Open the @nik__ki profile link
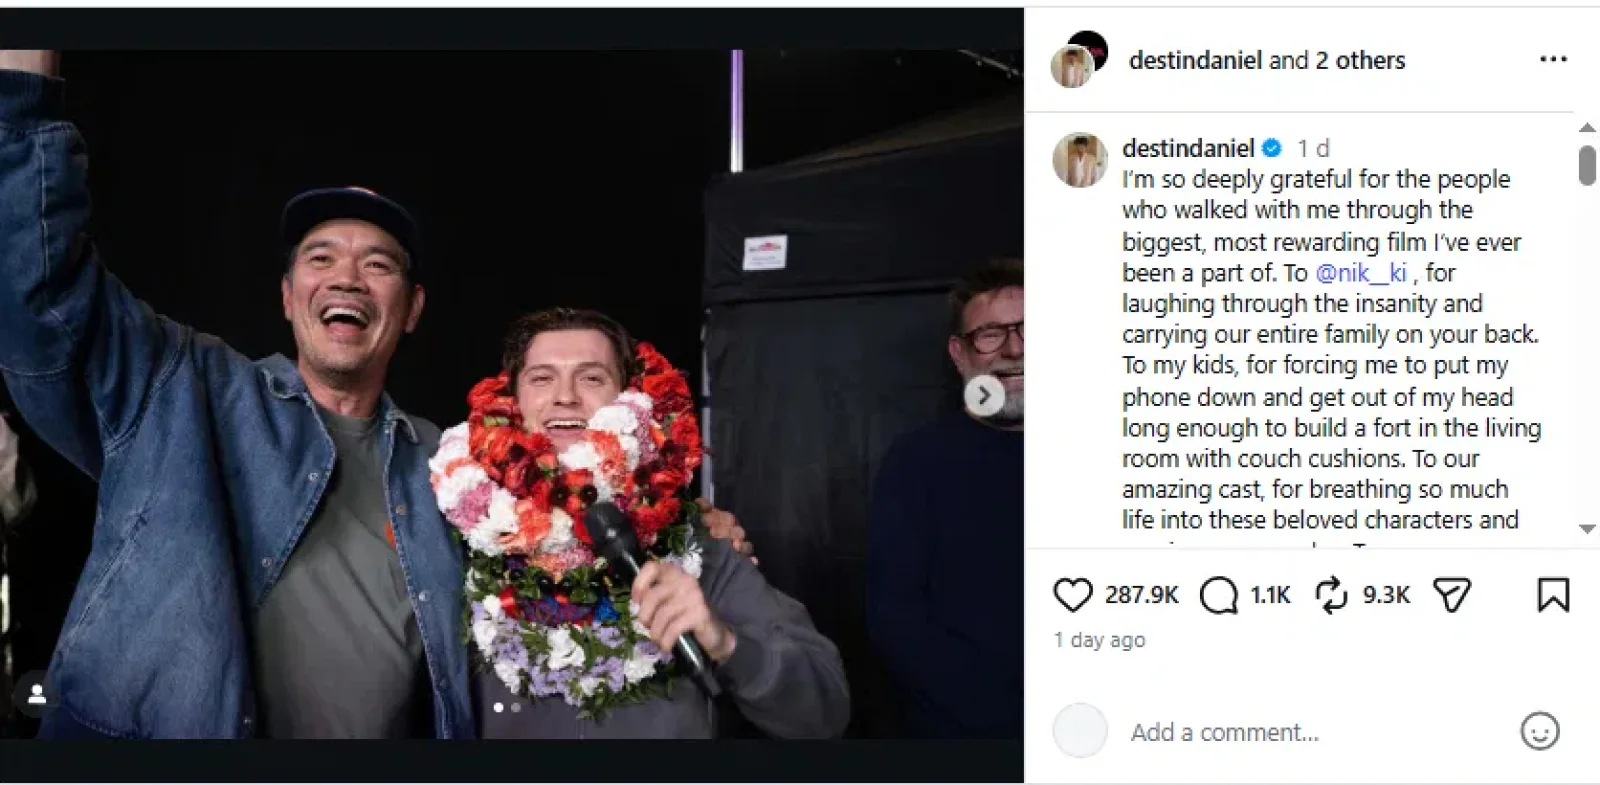 [x=1362, y=272]
